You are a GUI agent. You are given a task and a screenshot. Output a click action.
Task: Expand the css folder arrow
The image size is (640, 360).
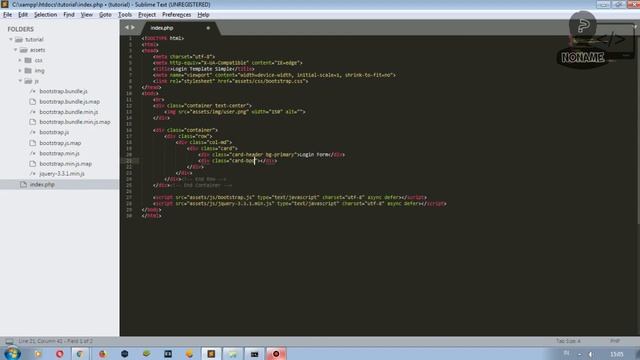click(x=20, y=60)
